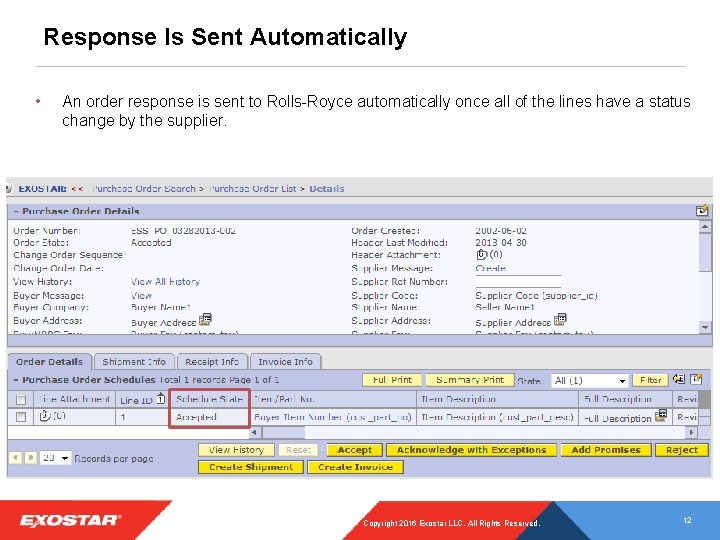720x540 pixels.
Task: Click schedules table horizontal scroll left arrow
Action: pyautogui.click(x=255, y=432)
